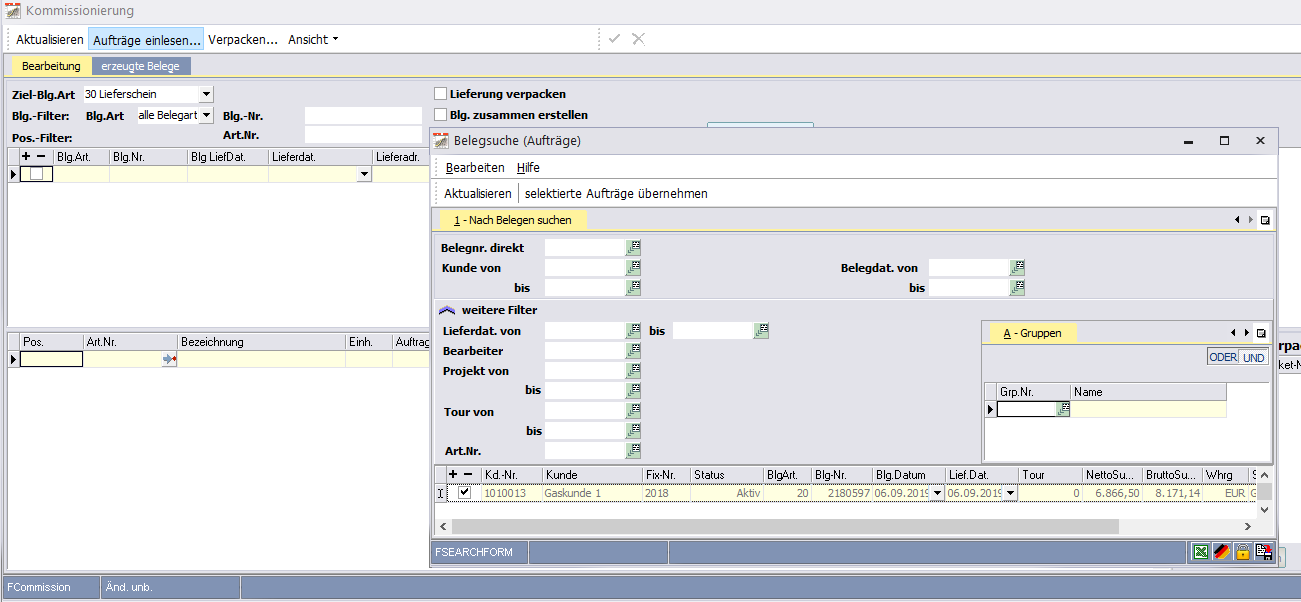
Task: Select the ODER group filter toggle
Action: click(1222, 357)
